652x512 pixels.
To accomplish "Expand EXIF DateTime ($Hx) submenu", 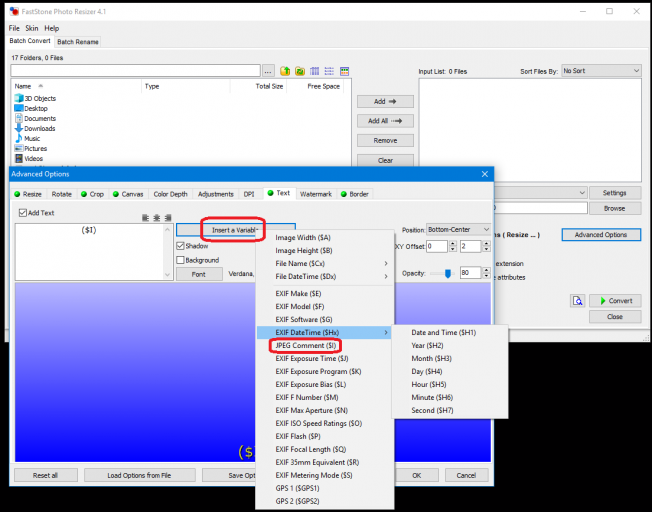I will (324, 332).
